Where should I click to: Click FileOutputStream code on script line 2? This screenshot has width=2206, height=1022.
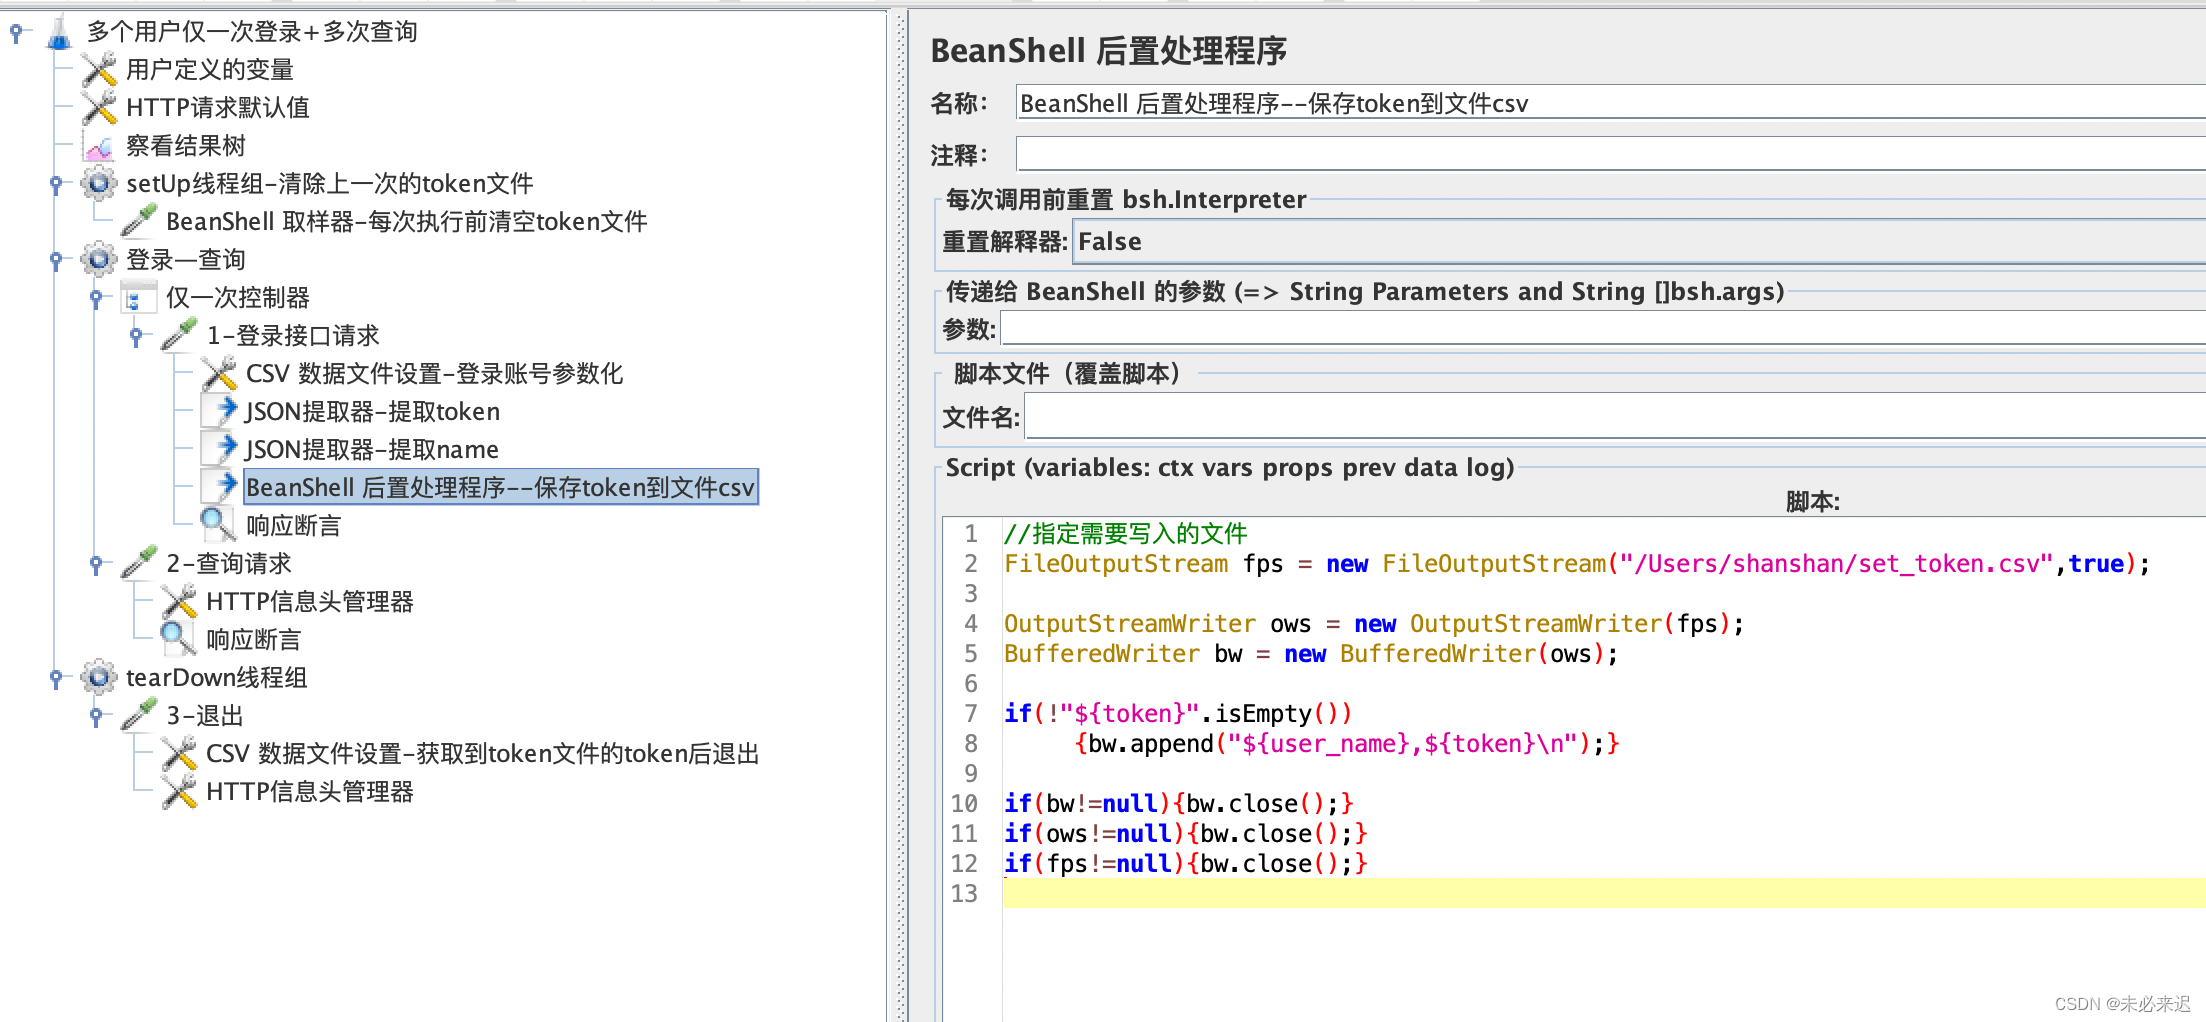1576,564
